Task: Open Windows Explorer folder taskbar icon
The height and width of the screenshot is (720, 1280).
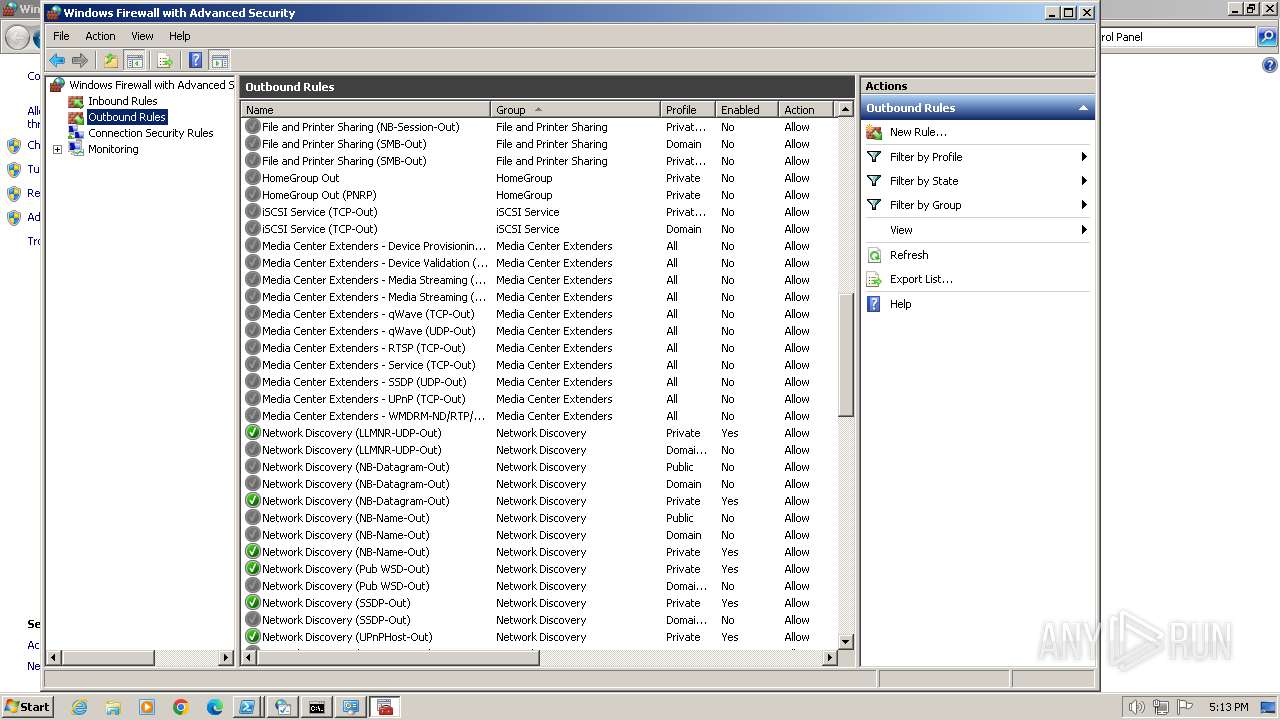Action: pyautogui.click(x=113, y=707)
